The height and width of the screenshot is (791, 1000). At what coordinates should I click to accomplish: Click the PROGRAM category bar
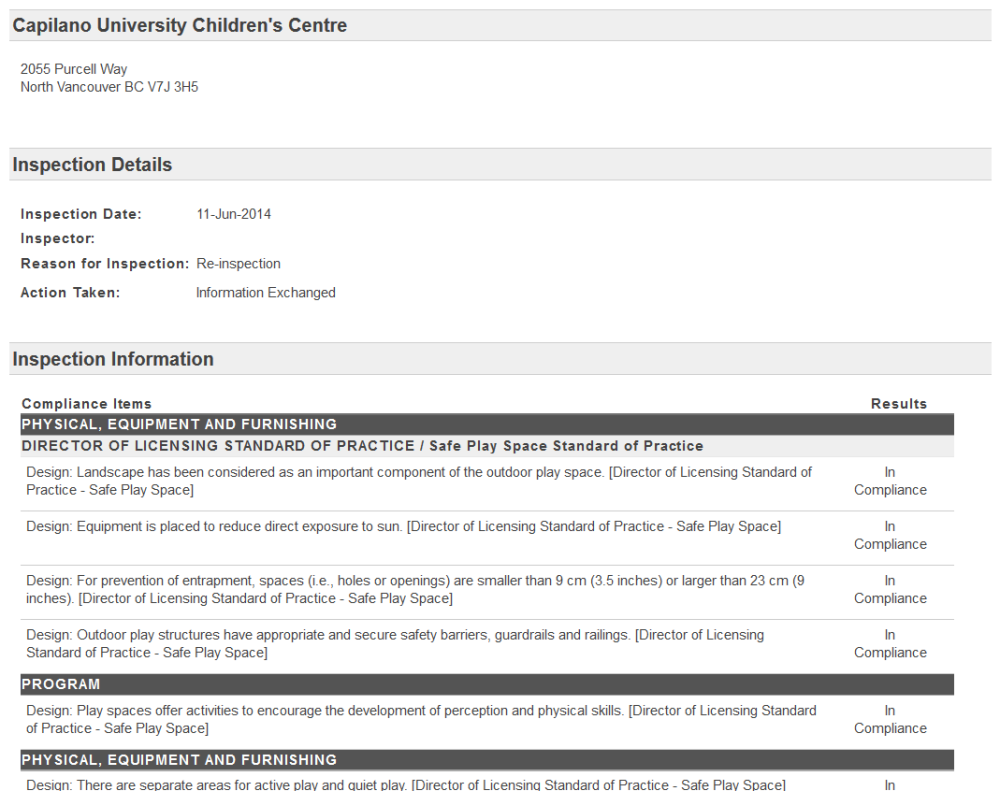[61, 685]
